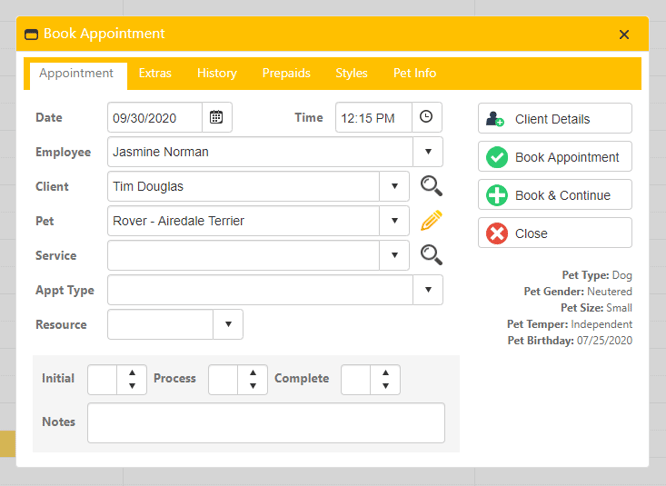666x486 pixels.
Task: Click the Employee field Jasmine Norman
Action: click(260, 152)
